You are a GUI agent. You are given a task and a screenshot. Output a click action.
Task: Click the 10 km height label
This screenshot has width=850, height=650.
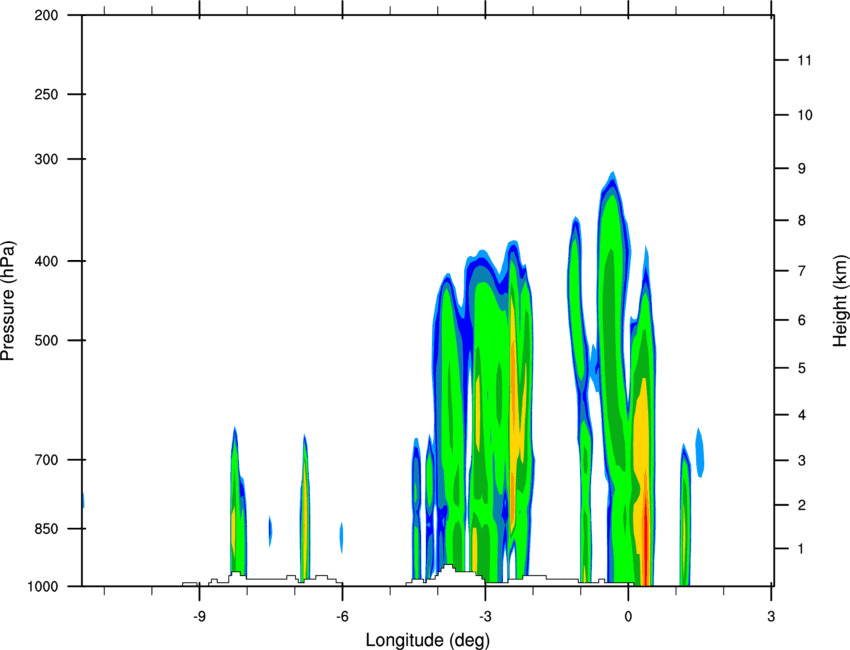pyautogui.click(x=805, y=115)
